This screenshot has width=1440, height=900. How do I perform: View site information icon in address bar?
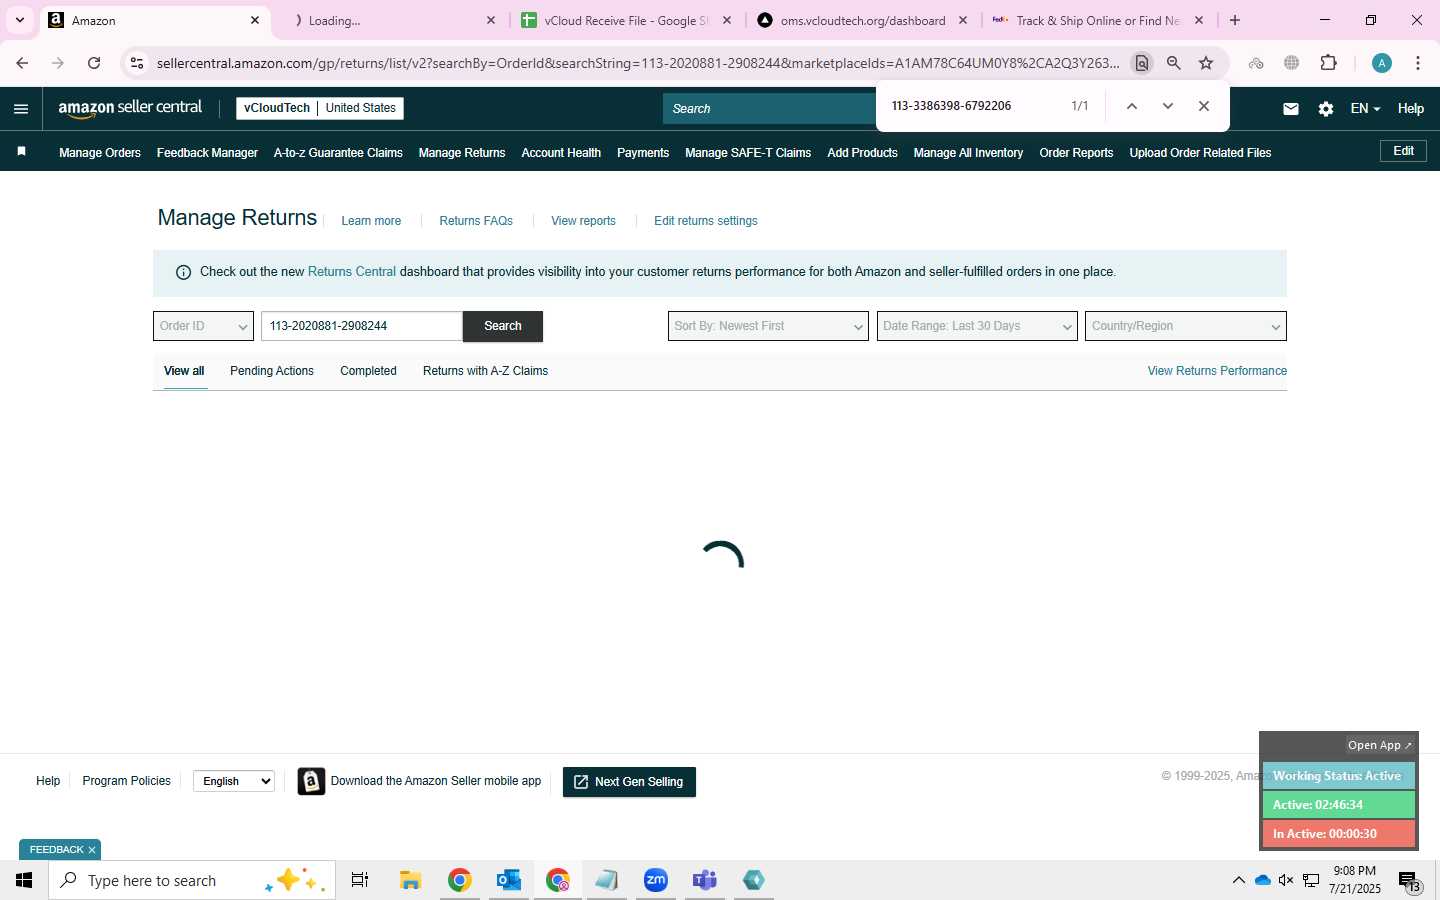click(137, 63)
